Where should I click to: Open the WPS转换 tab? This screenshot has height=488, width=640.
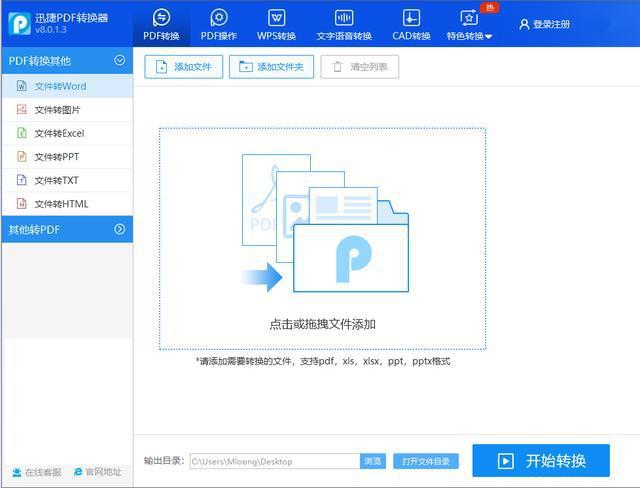coord(276,24)
